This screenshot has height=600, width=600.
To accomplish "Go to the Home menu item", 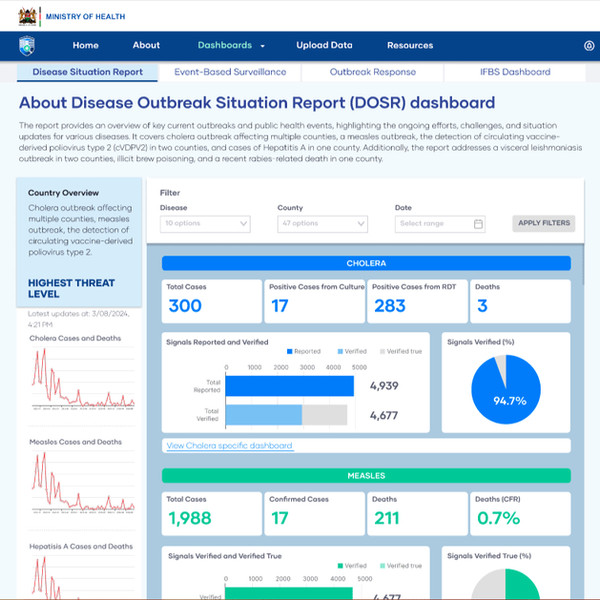I will point(85,46).
